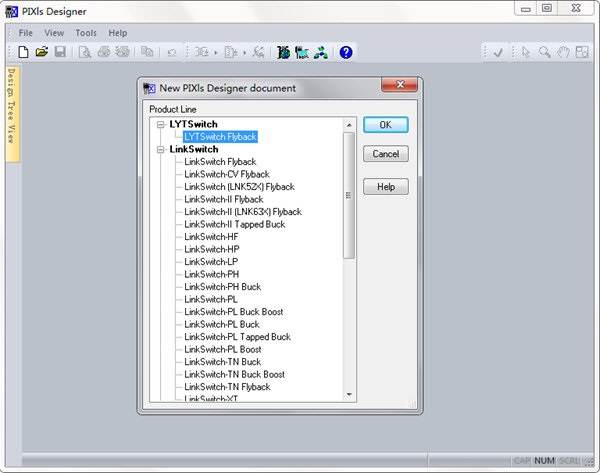Click the colored network tree icon
The image size is (600, 473).
[321, 52]
